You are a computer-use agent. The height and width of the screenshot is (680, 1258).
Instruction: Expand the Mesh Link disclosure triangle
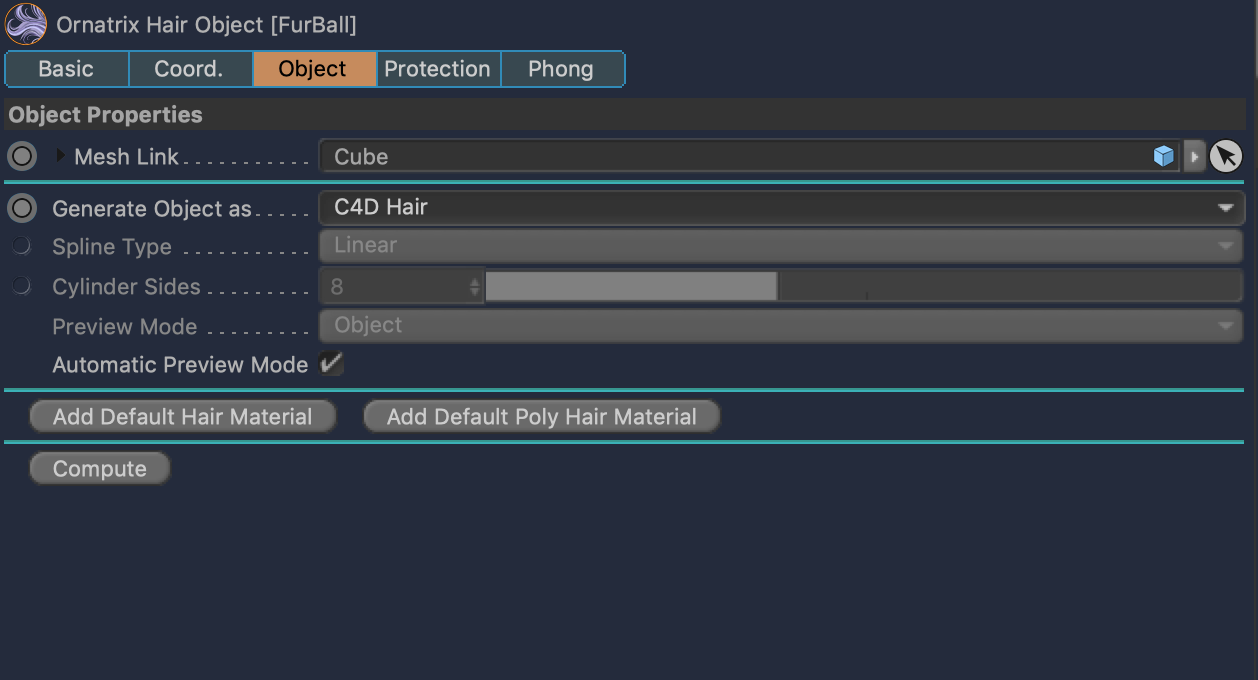click(x=61, y=157)
